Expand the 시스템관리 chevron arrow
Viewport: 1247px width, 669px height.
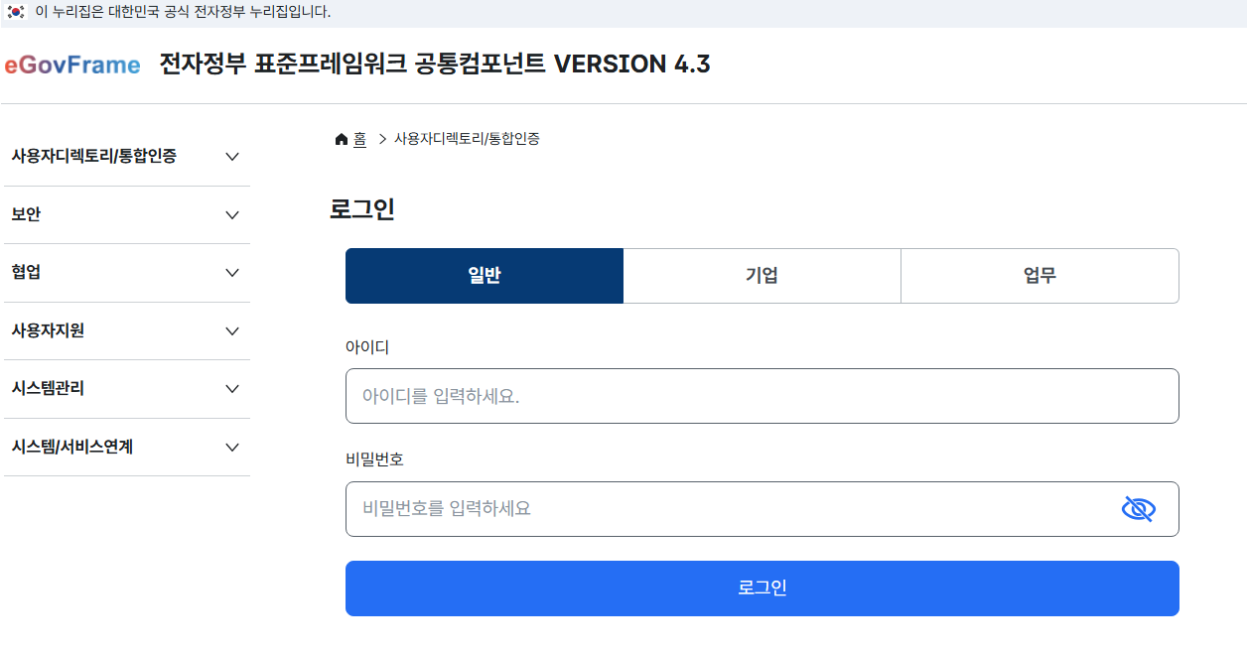point(233,389)
